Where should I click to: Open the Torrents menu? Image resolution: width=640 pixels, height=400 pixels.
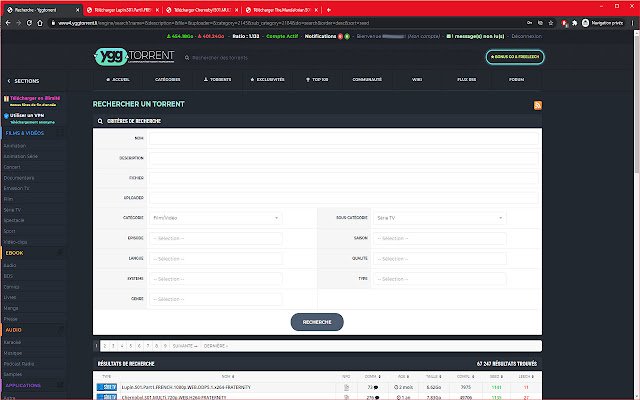pyautogui.click(x=218, y=80)
